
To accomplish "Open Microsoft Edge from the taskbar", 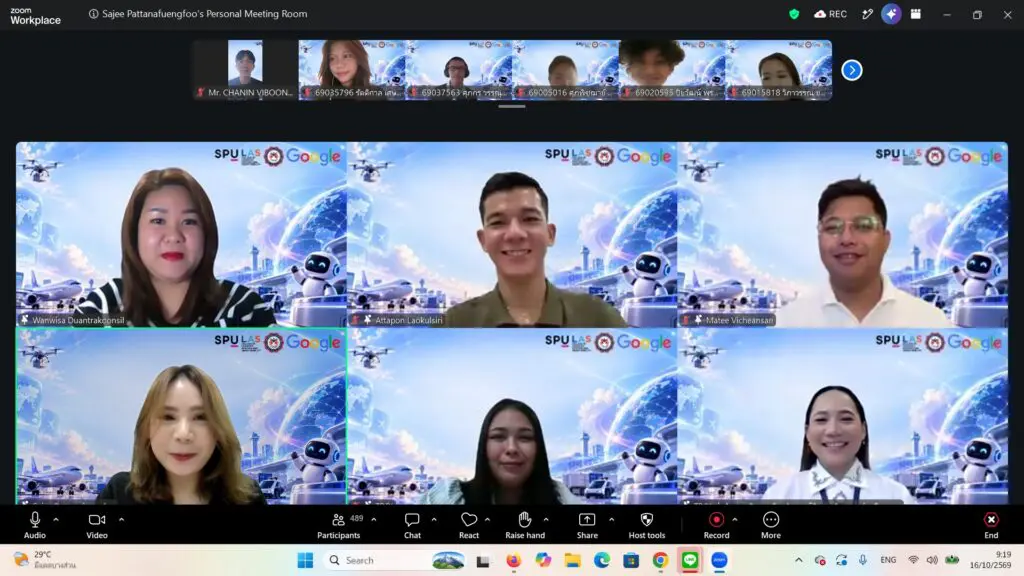I will click(601, 560).
